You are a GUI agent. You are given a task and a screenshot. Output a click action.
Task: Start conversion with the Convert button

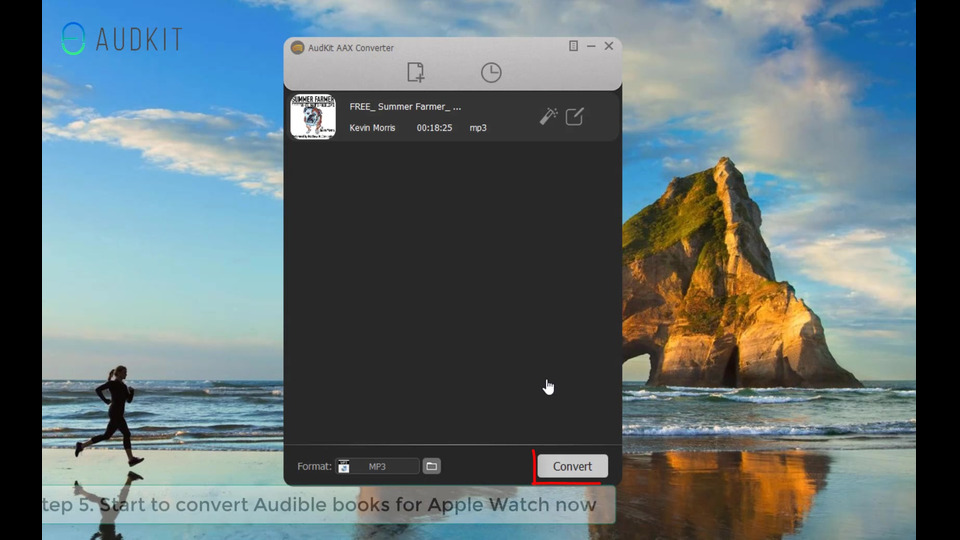click(572, 466)
